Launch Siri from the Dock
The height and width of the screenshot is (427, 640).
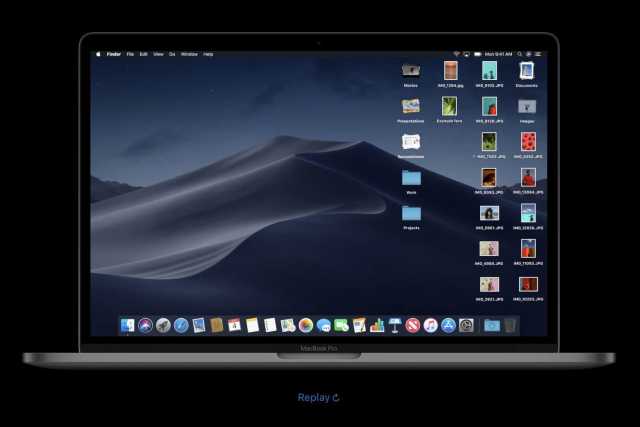[145, 325]
